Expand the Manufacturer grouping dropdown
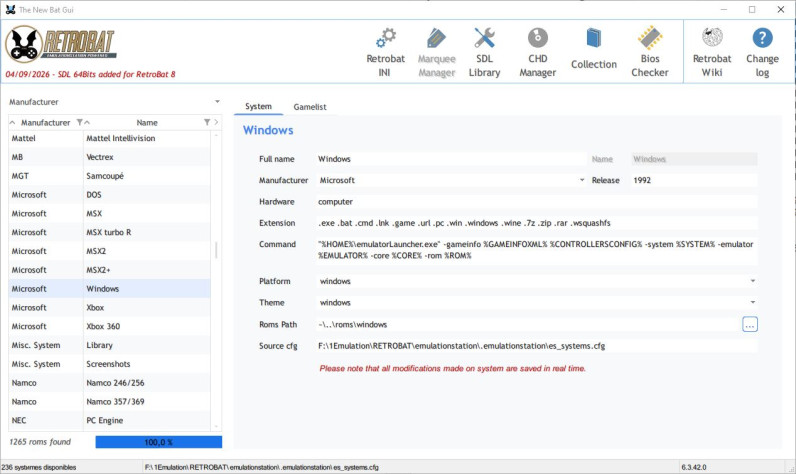Image resolution: width=796 pixels, height=474 pixels. pos(217,102)
